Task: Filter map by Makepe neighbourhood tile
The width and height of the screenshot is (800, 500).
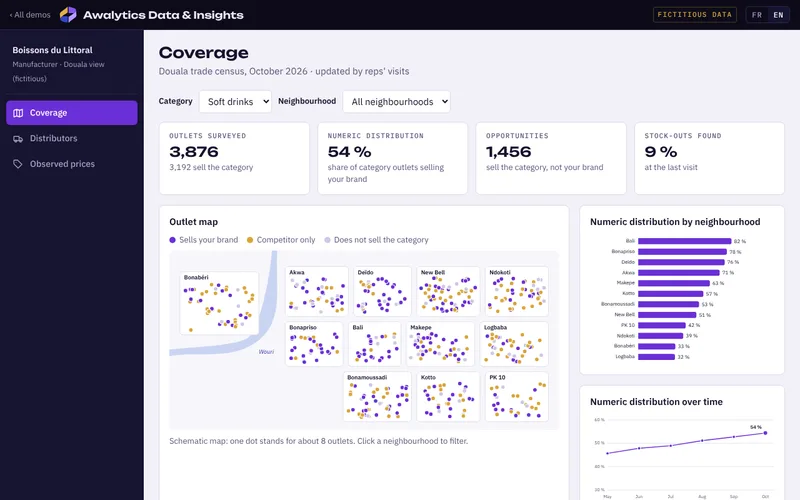Action: tap(440, 344)
